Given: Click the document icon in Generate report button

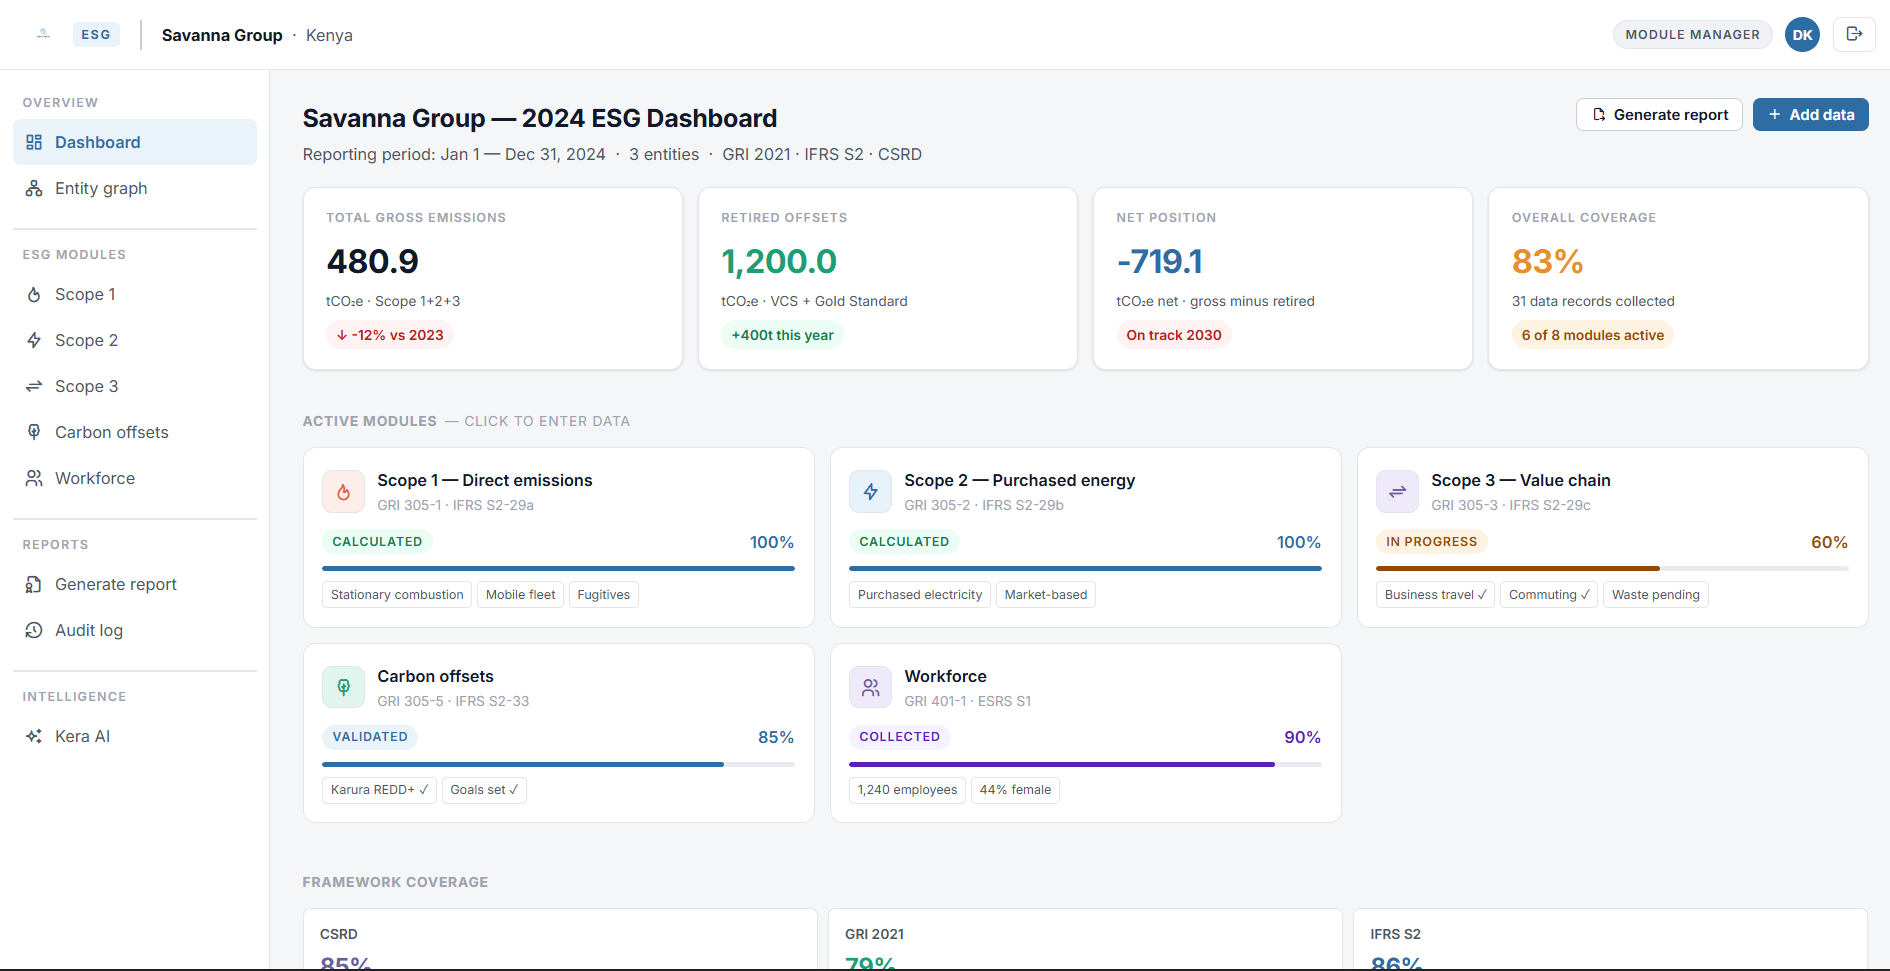Looking at the screenshot, I should (x=1599, y=114).
